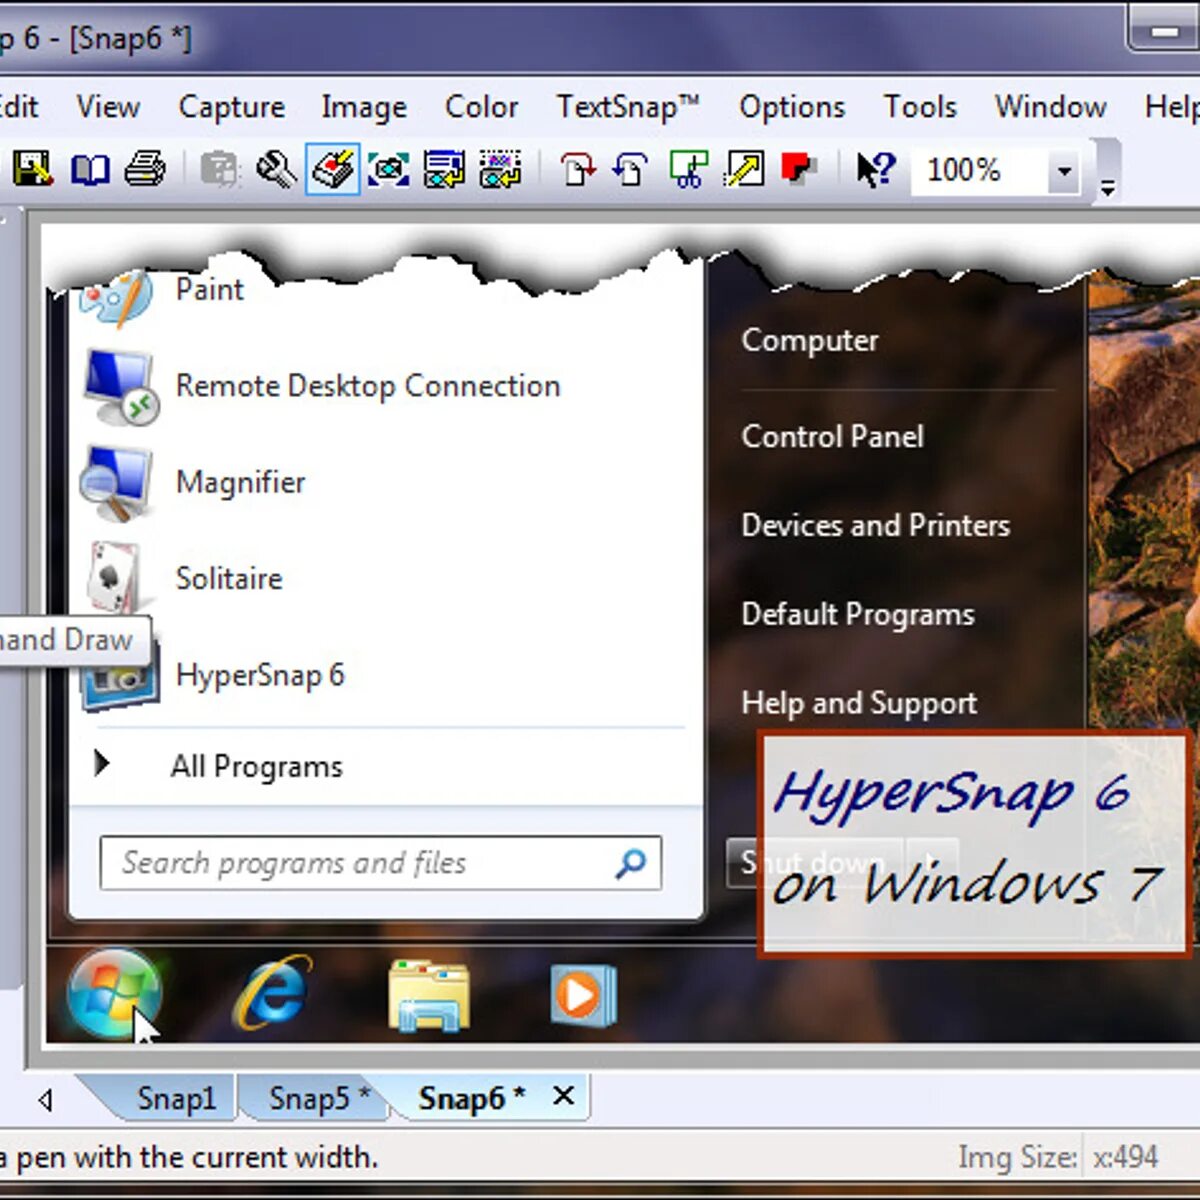Open the Capture menu
1200x1200 pixels.
[231, 106]
